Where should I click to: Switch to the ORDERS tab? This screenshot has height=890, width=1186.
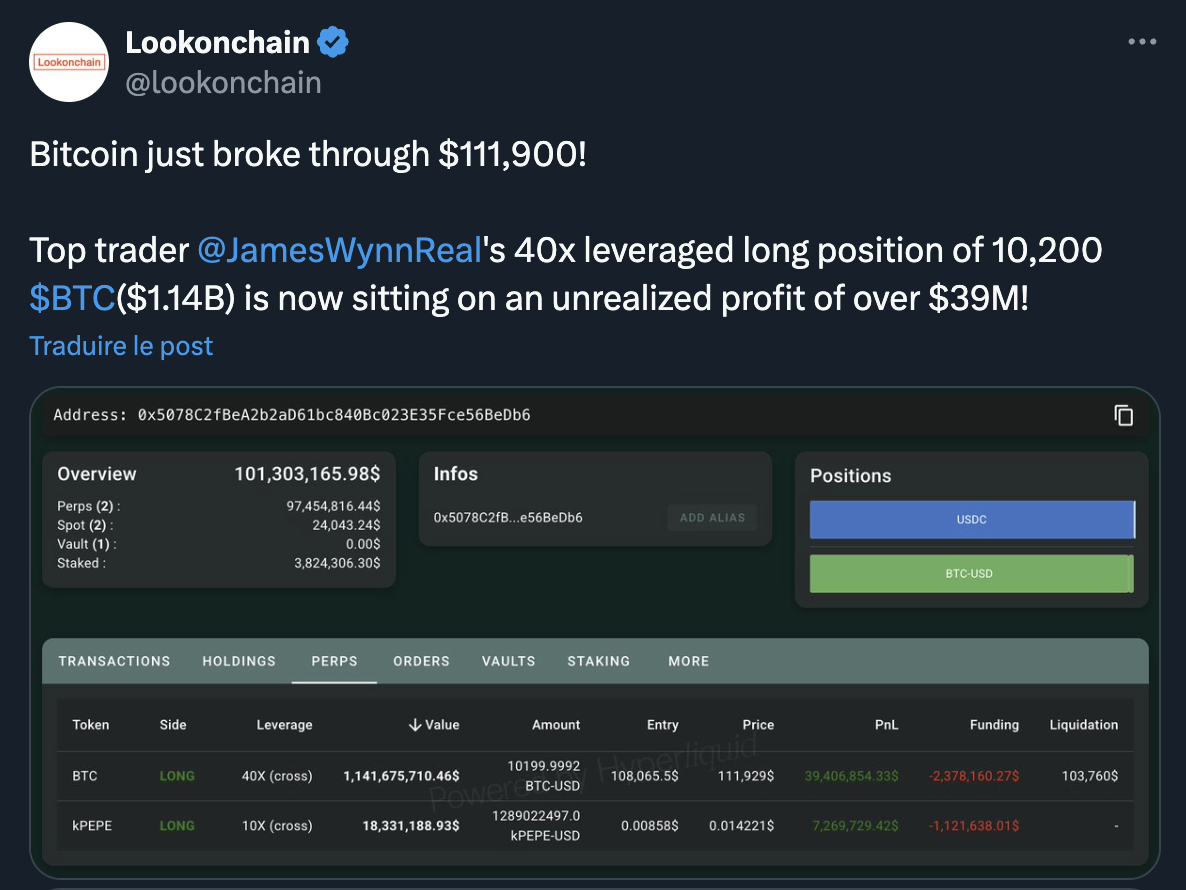421,661
